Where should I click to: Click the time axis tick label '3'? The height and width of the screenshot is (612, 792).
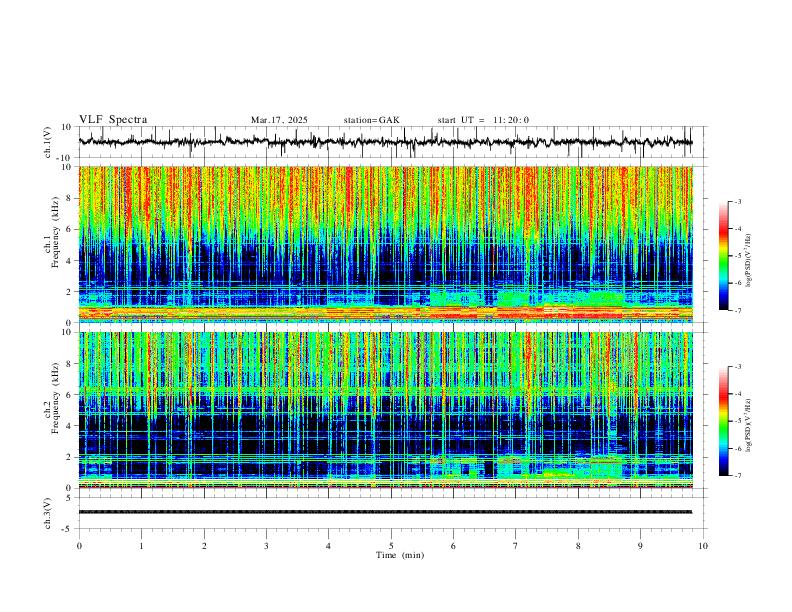(x=266, y=546)
